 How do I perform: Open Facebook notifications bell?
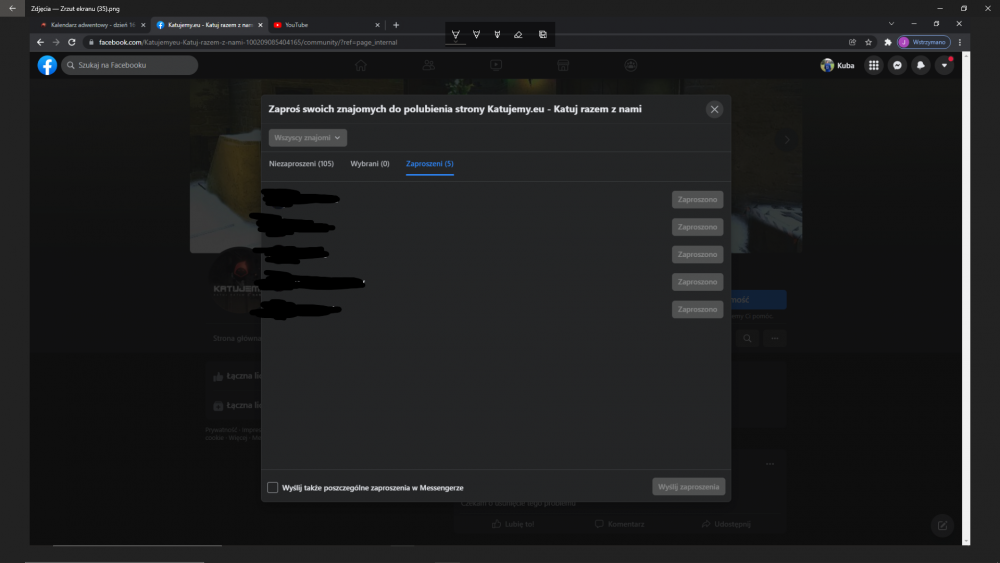point(921,65)
